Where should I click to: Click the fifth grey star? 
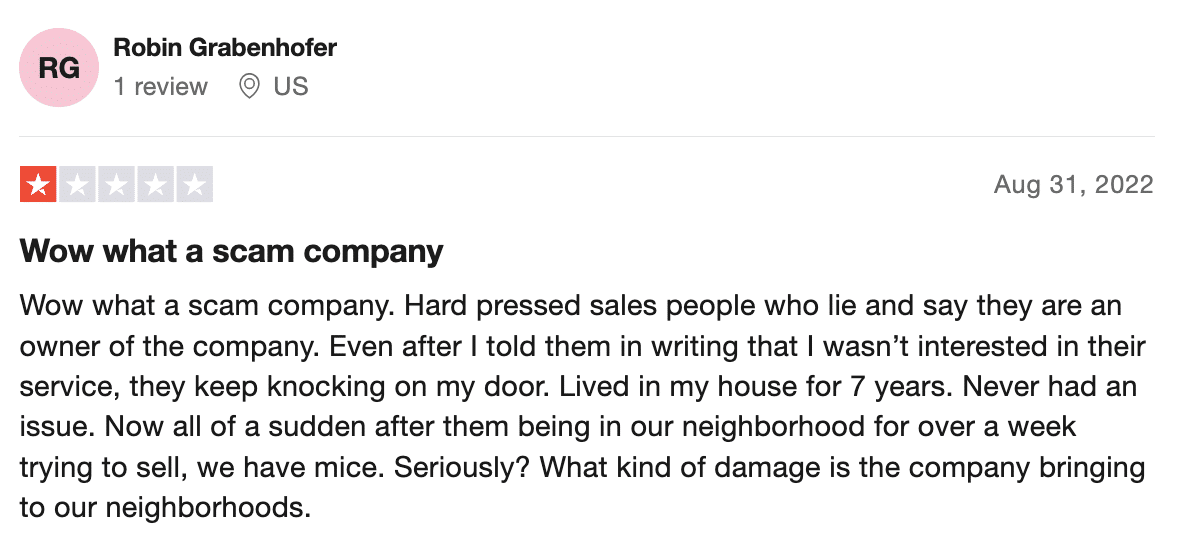pos(194,184)
